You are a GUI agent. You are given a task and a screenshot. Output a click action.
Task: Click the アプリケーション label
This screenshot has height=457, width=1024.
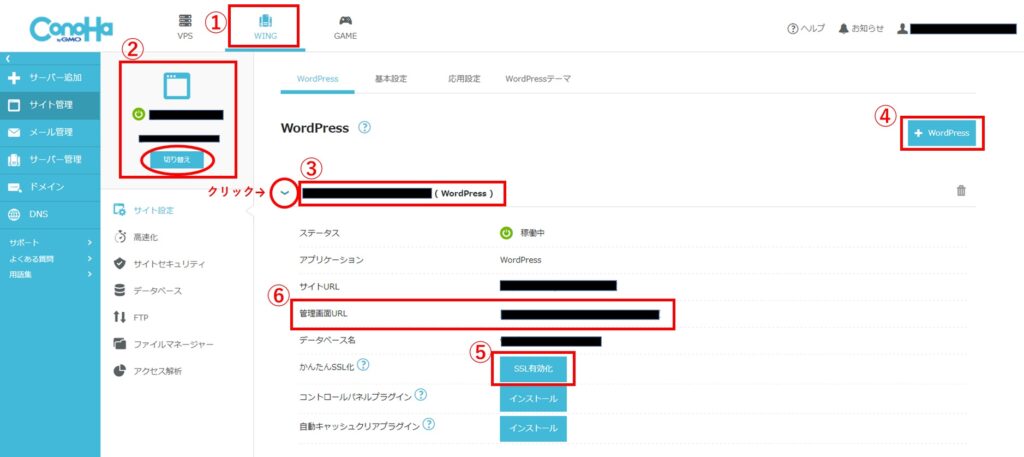point(331,260)
